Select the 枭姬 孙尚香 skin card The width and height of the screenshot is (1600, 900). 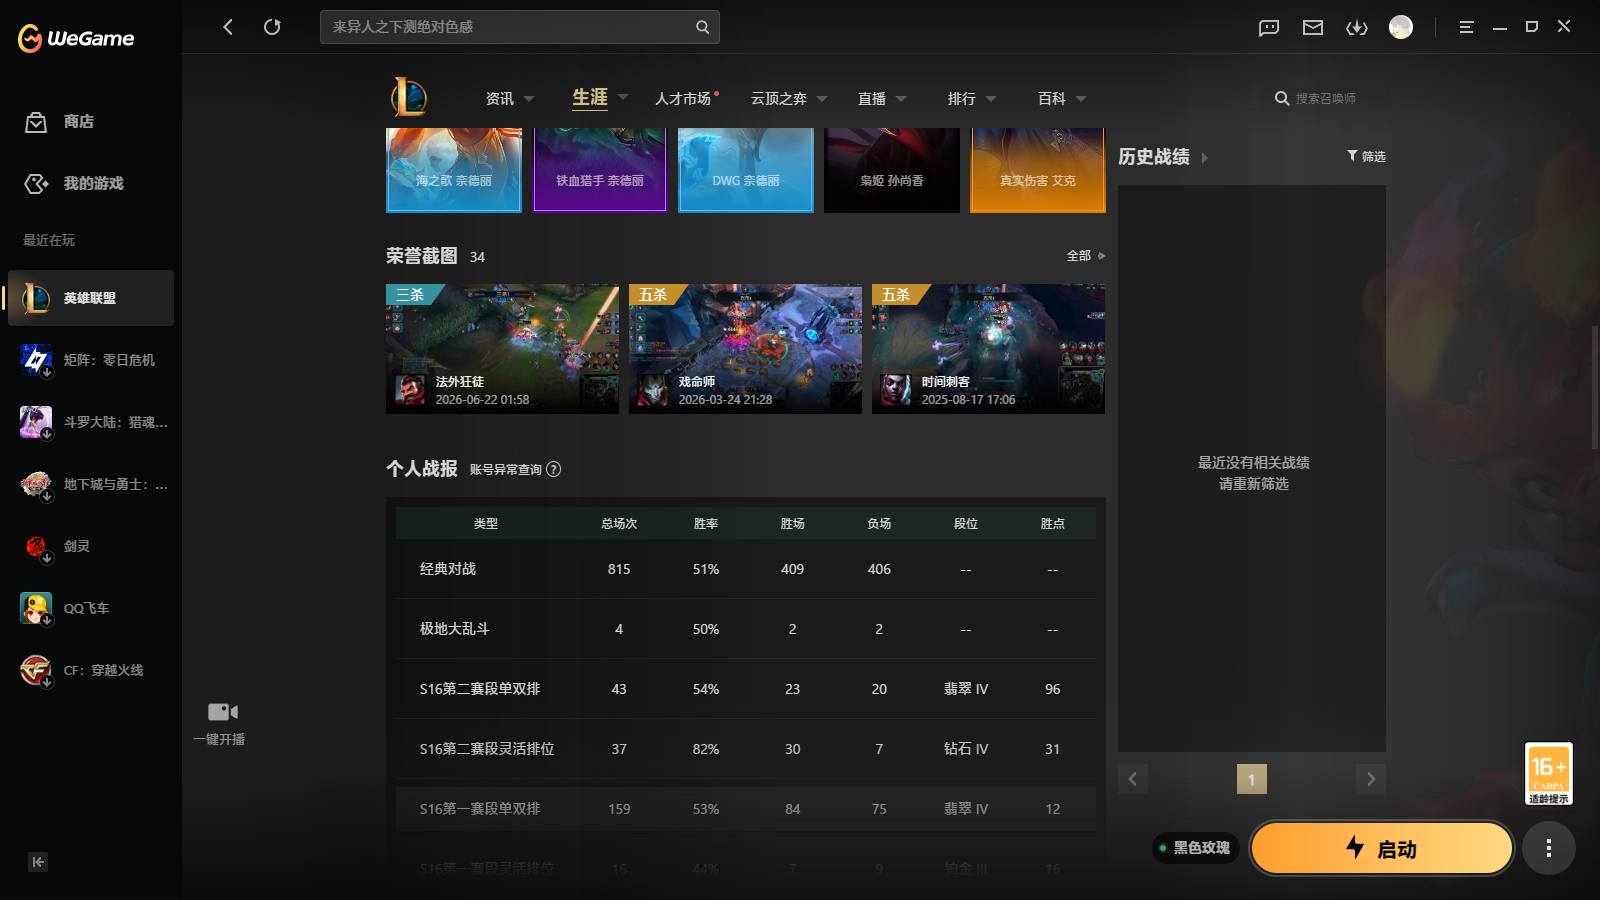[892, 170]
